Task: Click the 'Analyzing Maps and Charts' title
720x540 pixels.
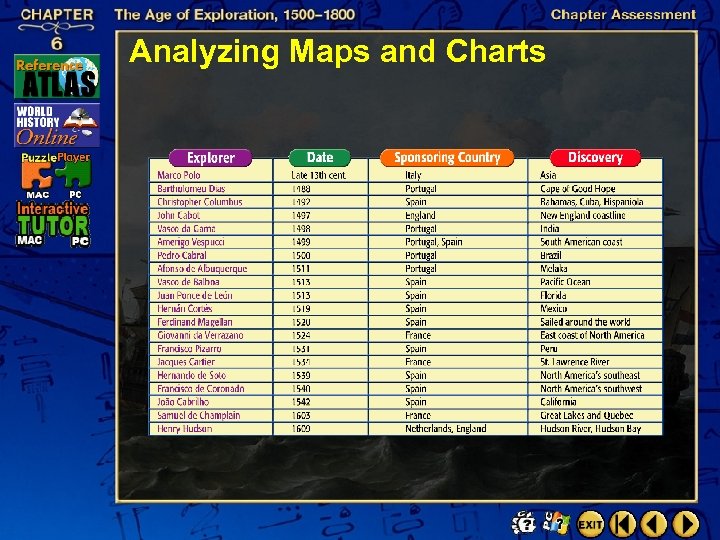Action: tap(337, 51)
